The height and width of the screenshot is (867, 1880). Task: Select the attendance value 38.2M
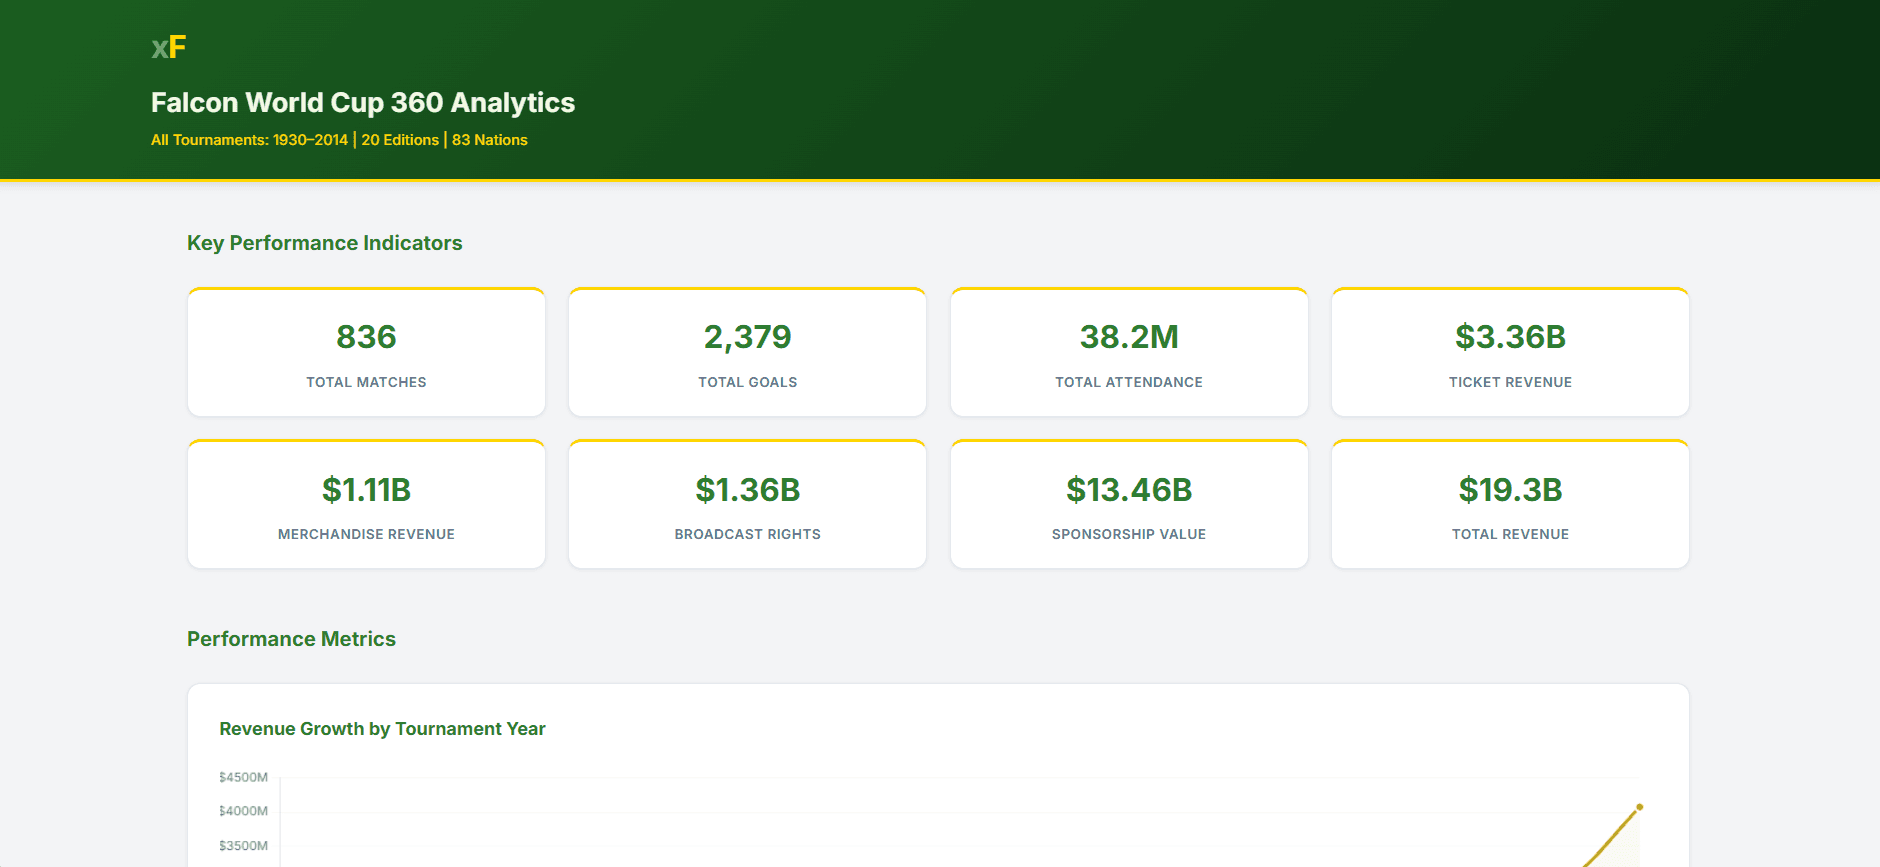(1129, 337)
